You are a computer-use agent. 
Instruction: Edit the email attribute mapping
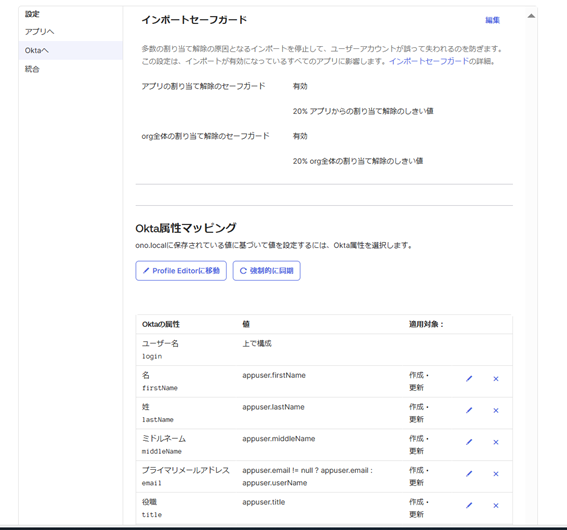469,474
